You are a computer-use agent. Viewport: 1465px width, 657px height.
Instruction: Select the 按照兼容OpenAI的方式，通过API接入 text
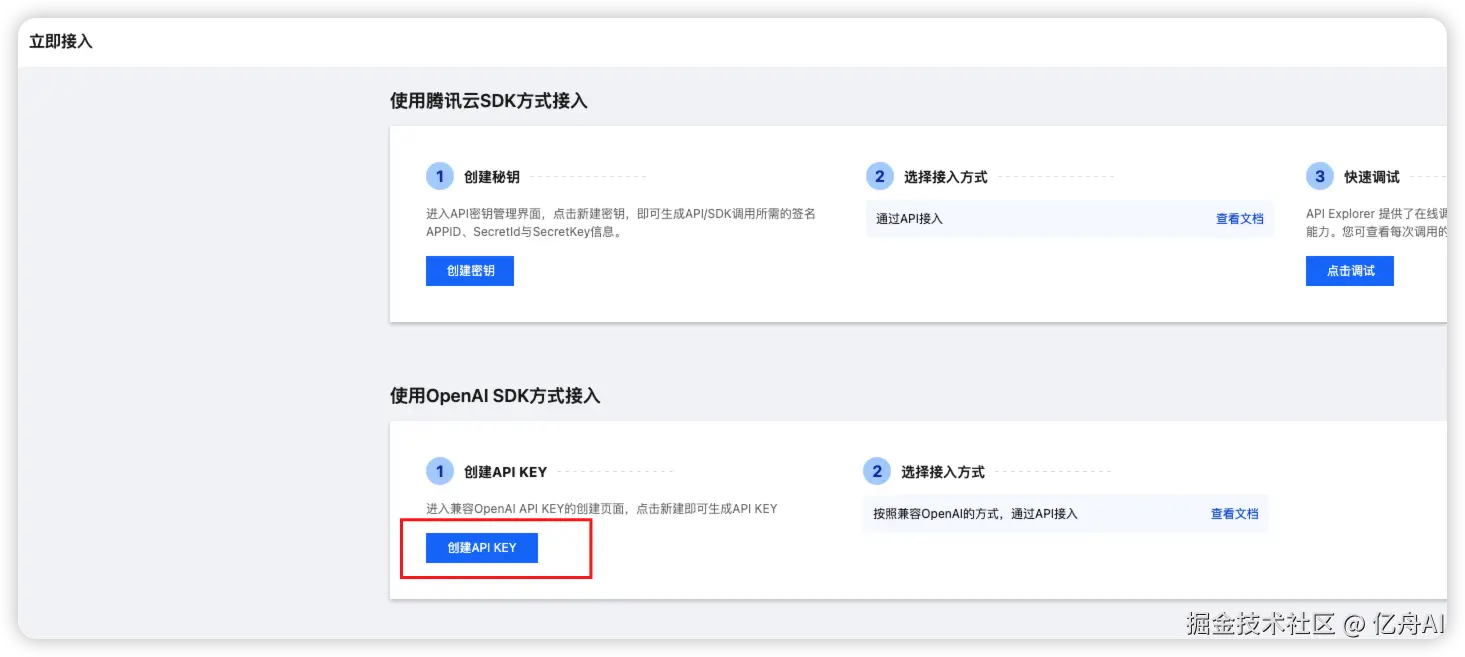[975, 514]
